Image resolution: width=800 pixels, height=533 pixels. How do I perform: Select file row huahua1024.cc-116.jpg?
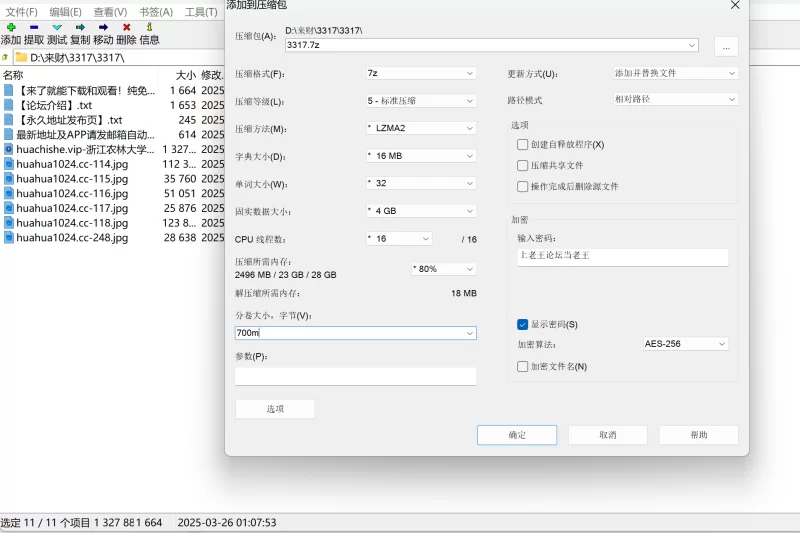pos(112,194)
